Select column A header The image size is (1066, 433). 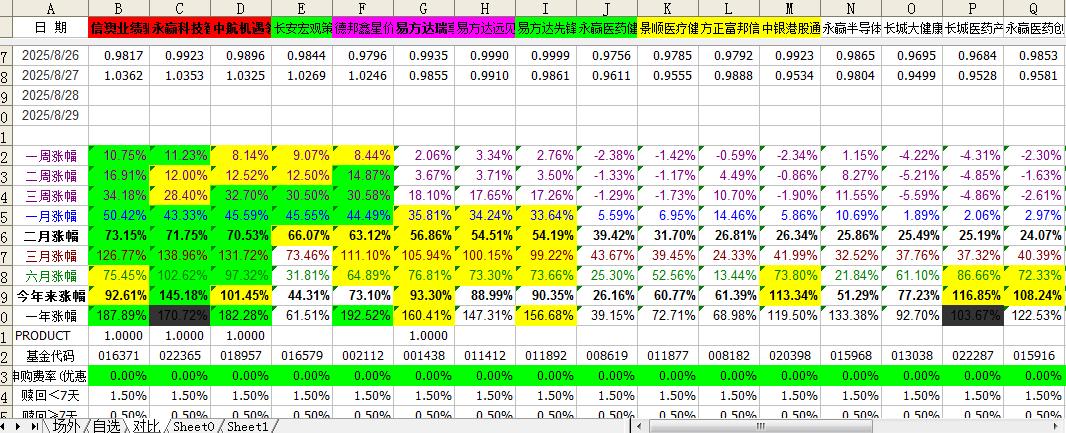pyautogui.click(x=50, y=9)
